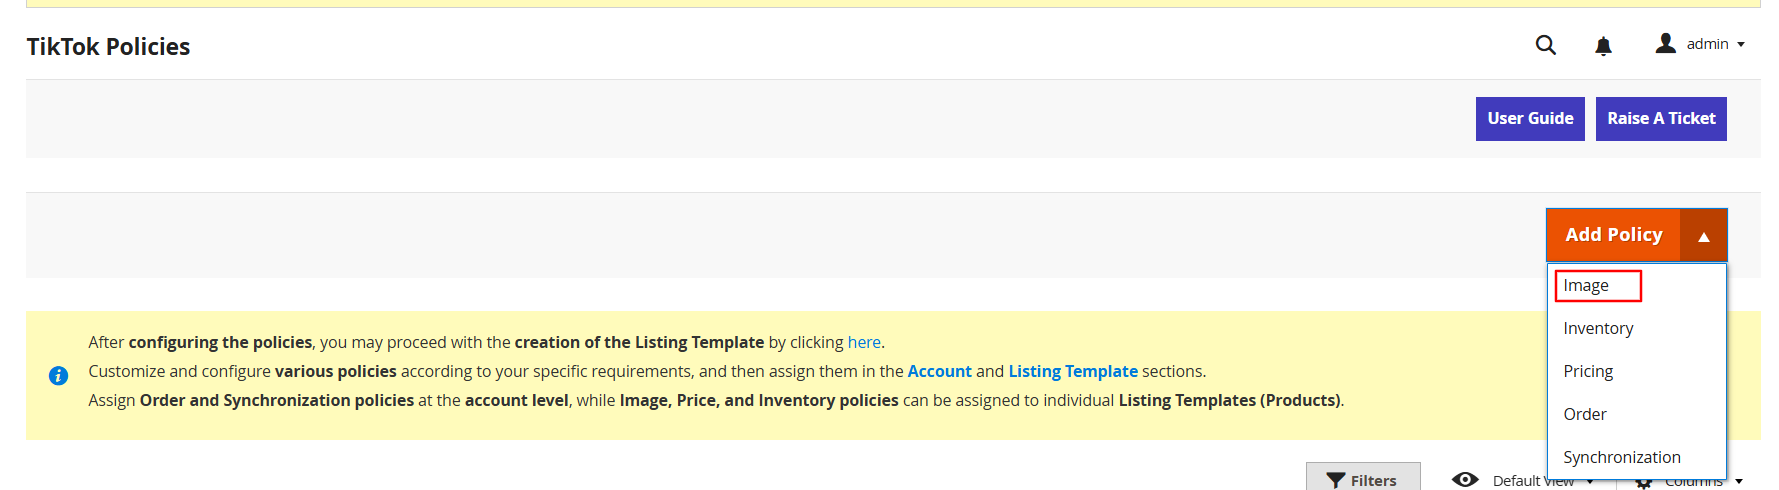Pick Order from the policy list
The image size is (1779, 490).
[x=1585, y=415]
